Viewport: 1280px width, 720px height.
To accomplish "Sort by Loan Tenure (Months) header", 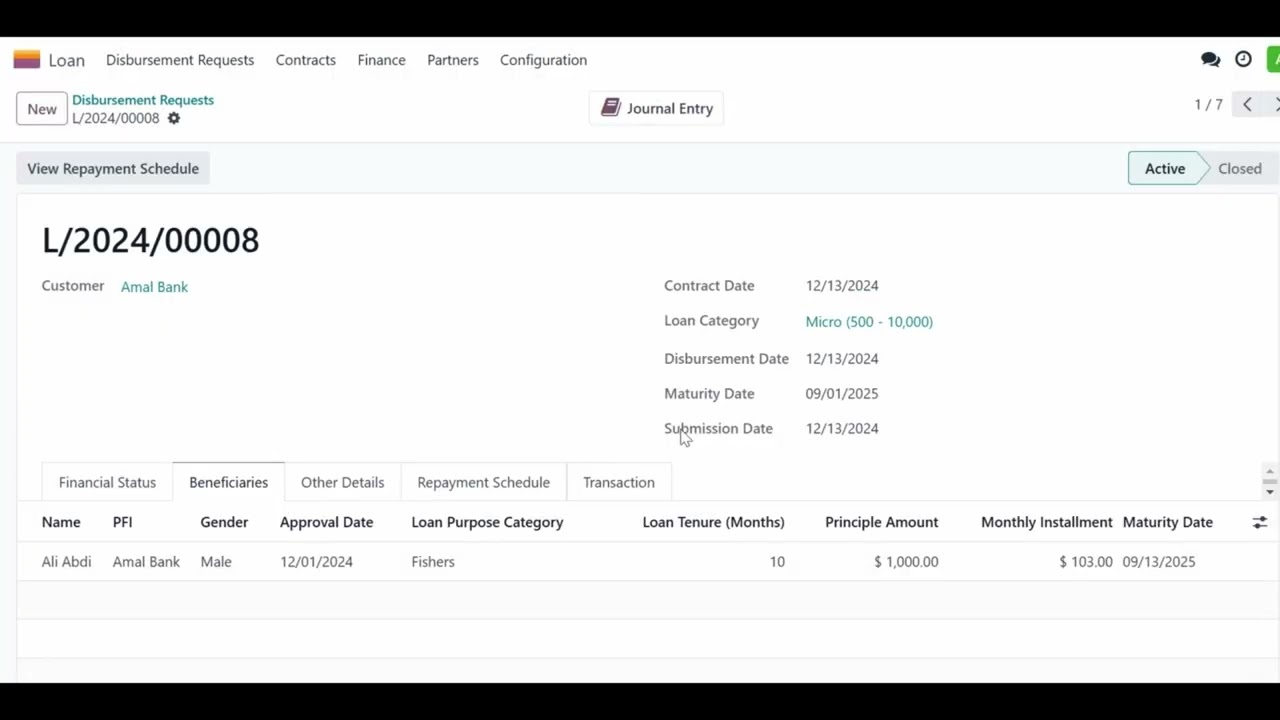I will 713,522.
